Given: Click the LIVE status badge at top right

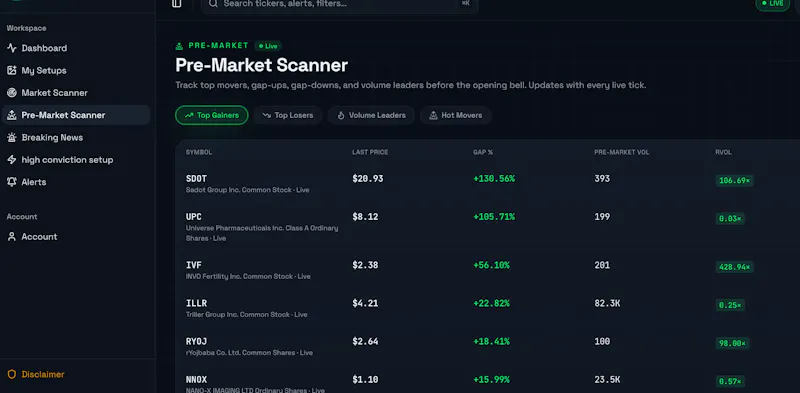Looking at the screenshot, I should (772, 4).
